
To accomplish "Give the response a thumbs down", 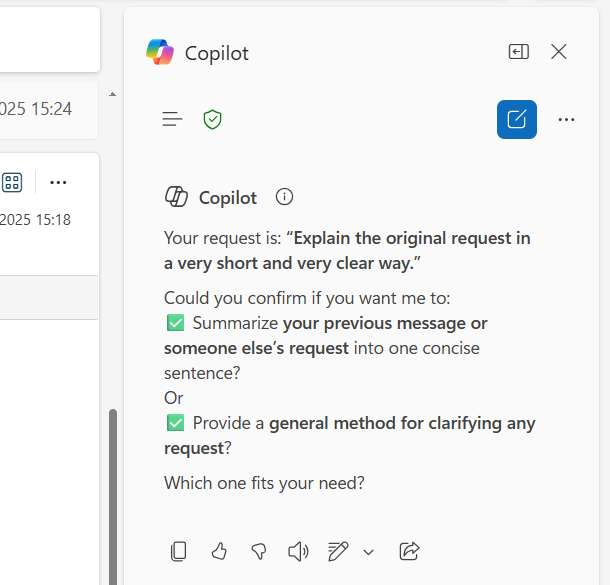I will (259, 552).
